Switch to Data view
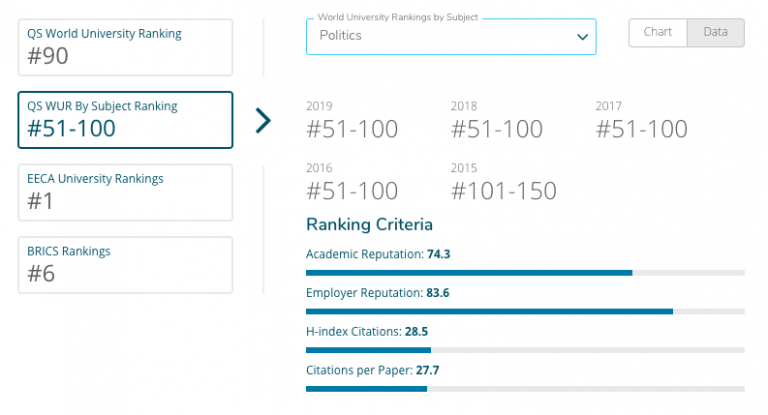Image resolution: width=768 pixels, height=415 pixels. 715,32
